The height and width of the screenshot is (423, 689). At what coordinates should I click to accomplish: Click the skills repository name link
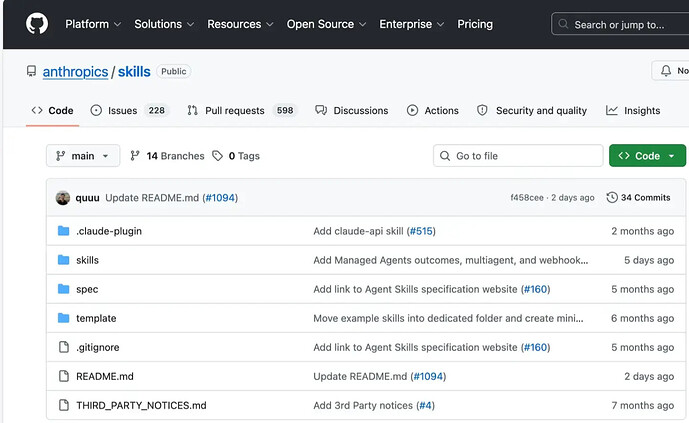coord(134,72)
